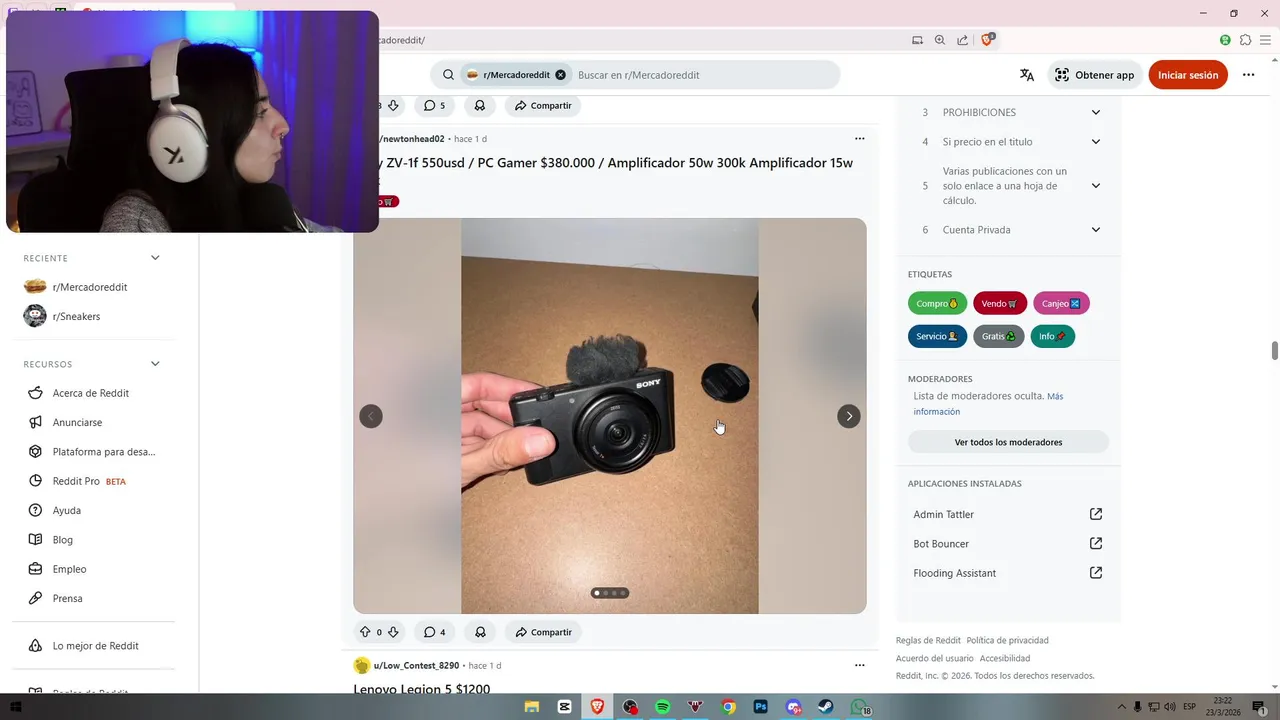Click Ver todos los moderadores button
This screenshot has width=1280, height=720.
click(x=1008, y=442)
